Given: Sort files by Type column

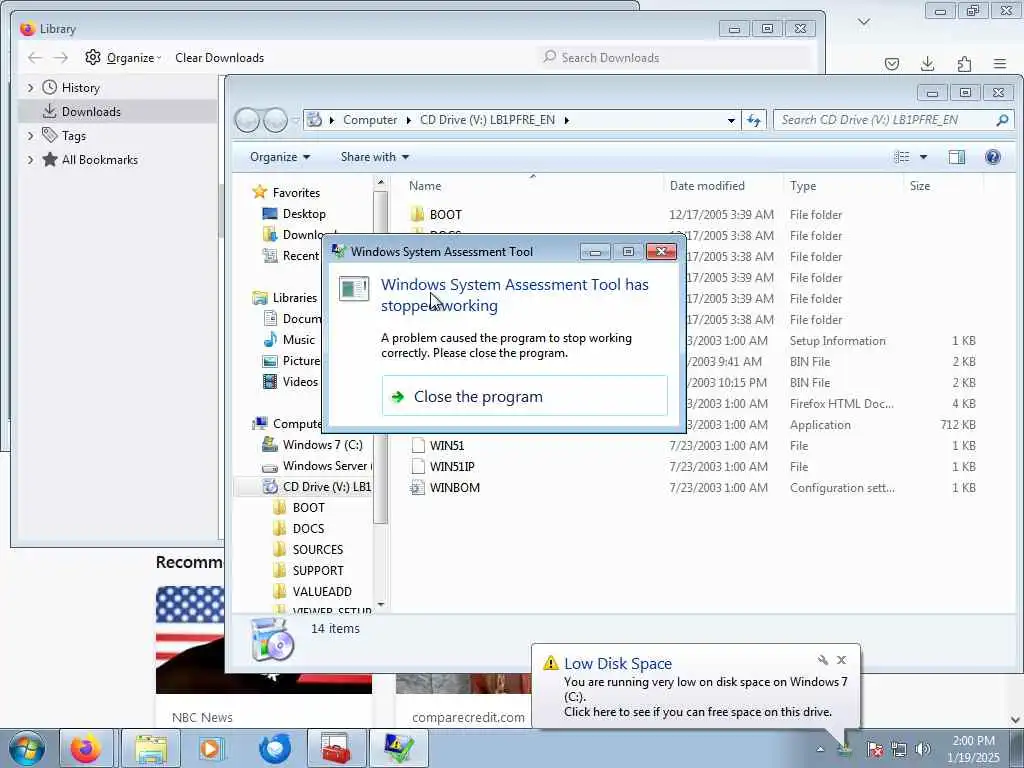Looking at the screenshot, I should pos(803,185).
